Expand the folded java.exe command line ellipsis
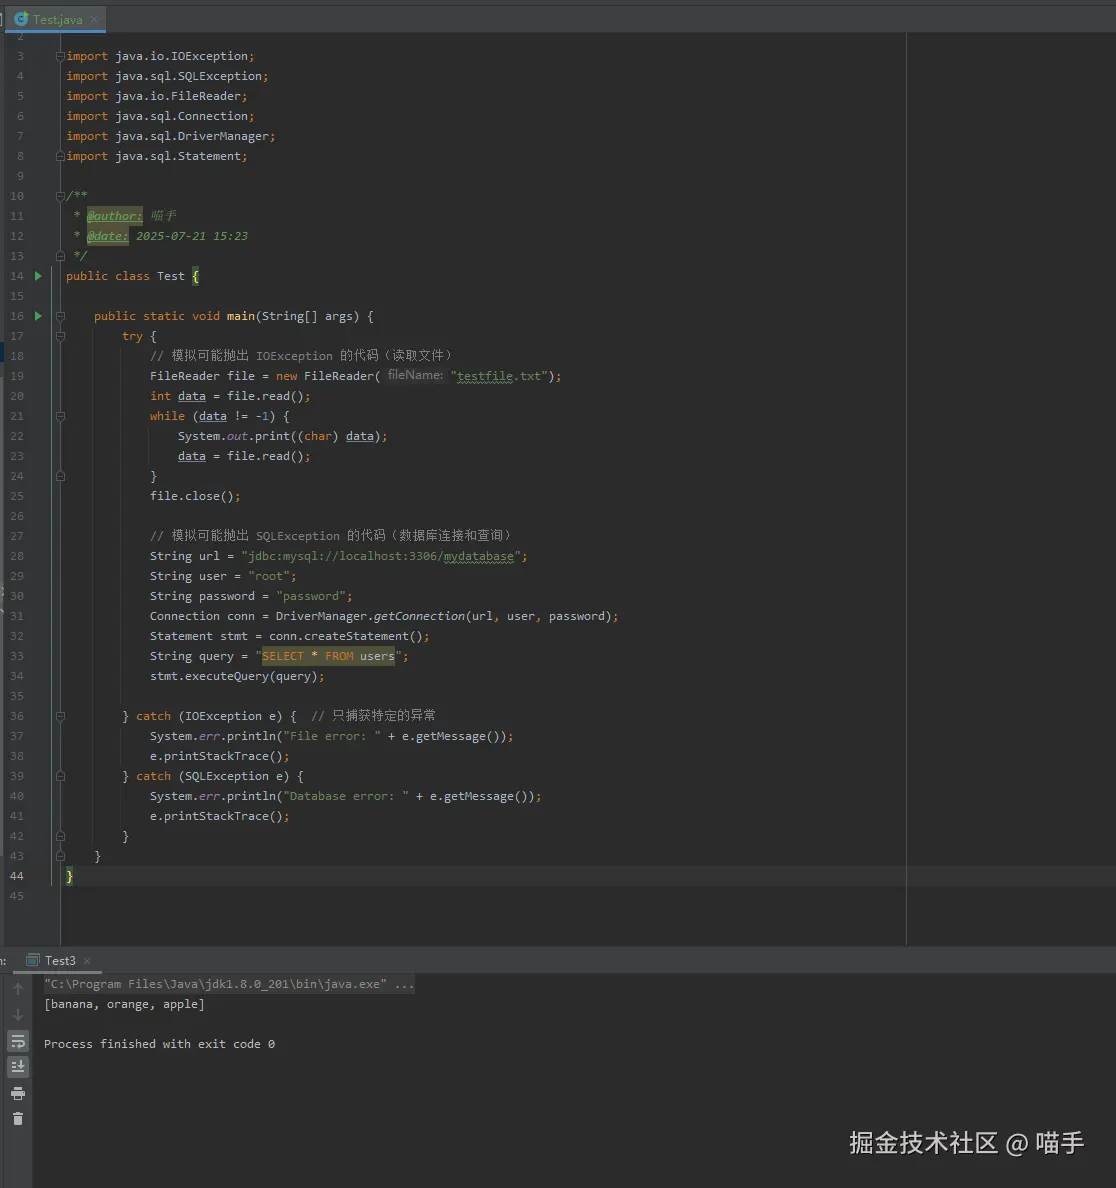 pos(404,984)
